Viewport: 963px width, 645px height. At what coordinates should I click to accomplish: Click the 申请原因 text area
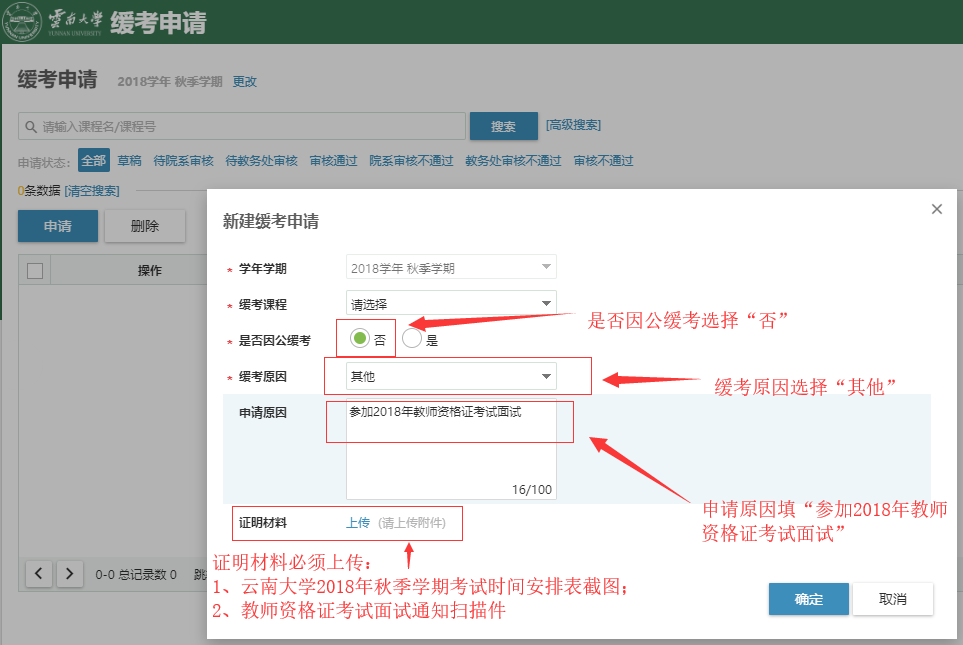450,450
